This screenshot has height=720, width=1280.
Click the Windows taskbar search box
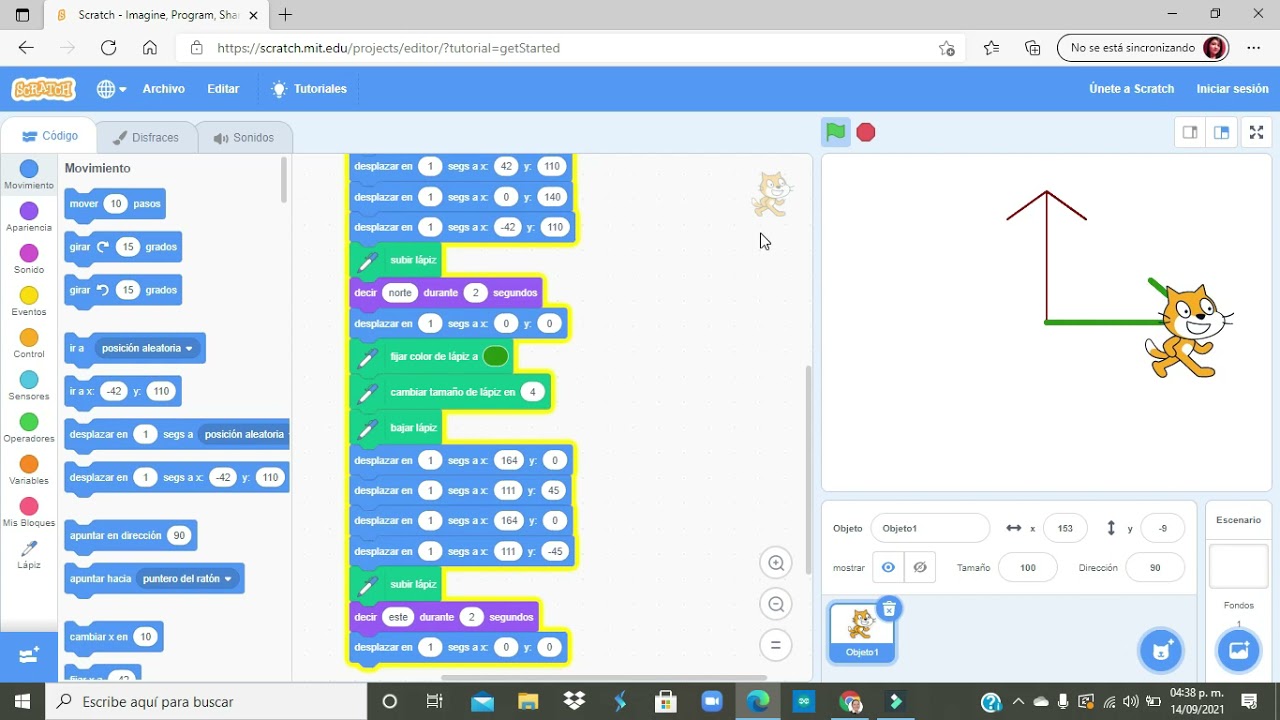(x=208, y=701)
